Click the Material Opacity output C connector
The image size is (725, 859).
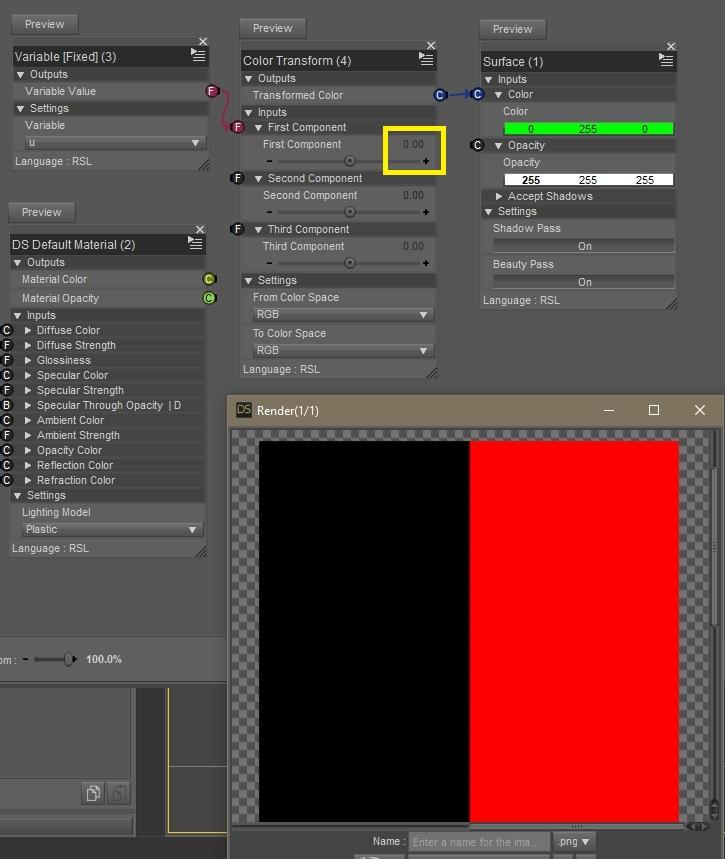(209, 298)
